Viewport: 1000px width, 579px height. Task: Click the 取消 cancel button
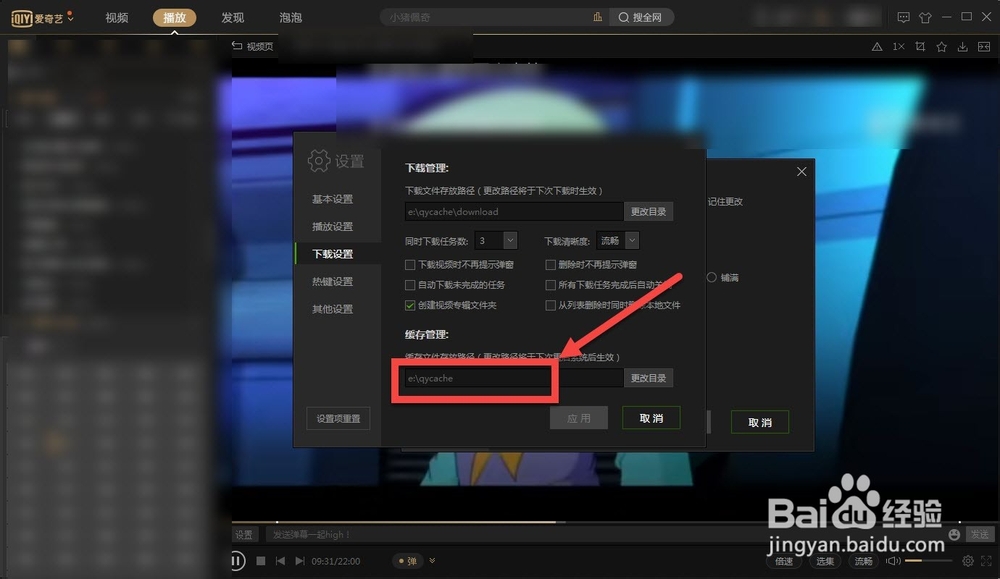pos(651,417)
